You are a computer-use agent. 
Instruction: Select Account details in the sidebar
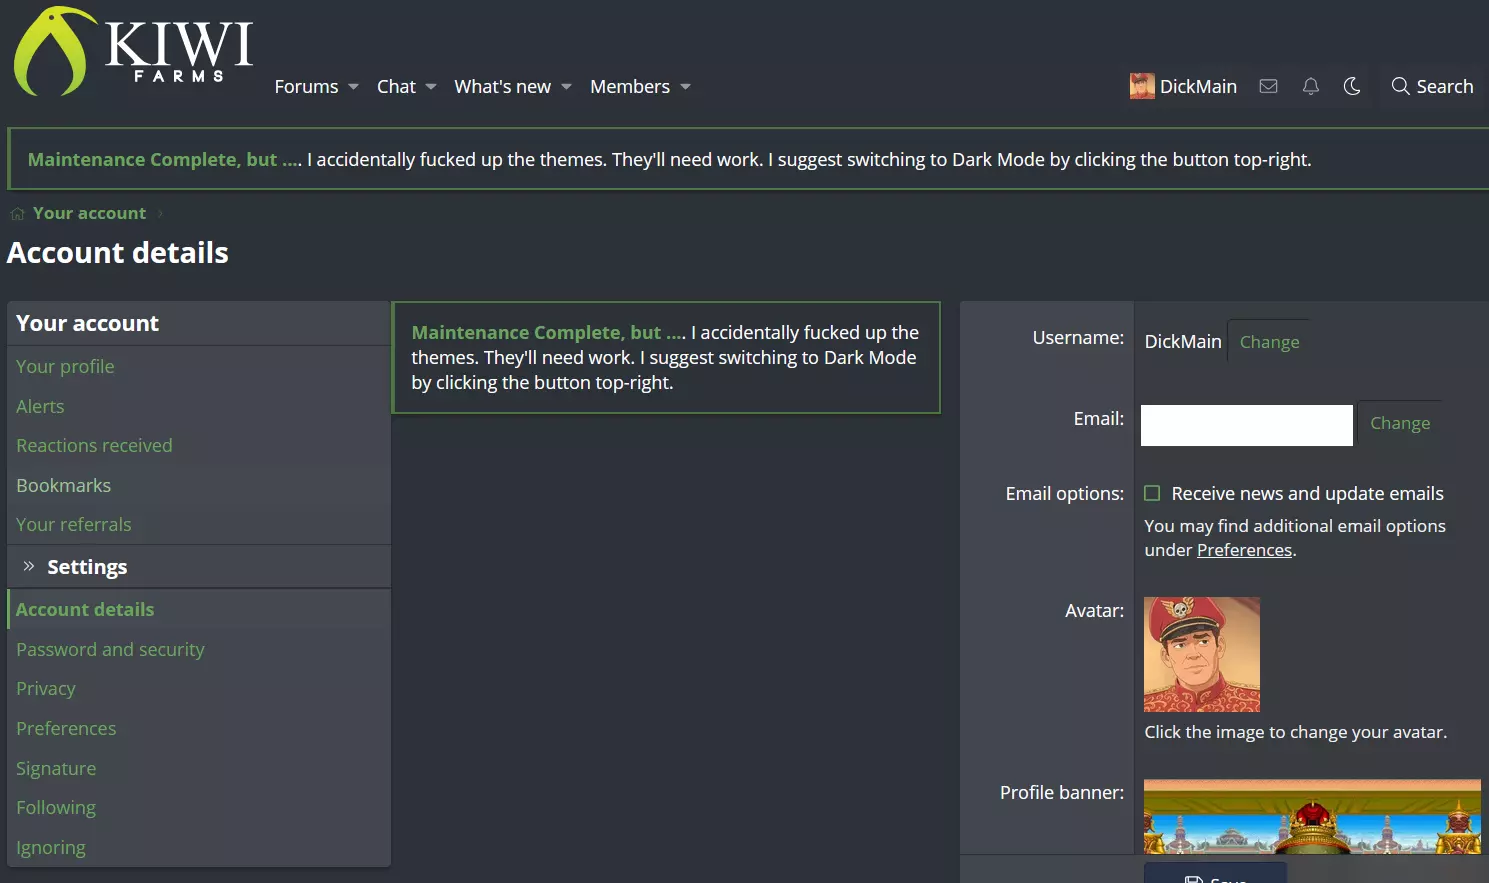(x=85, y=609)
